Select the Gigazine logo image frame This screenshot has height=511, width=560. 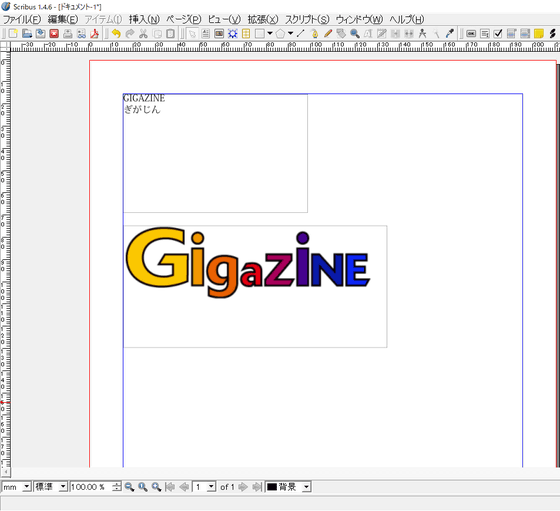point(255,286)
